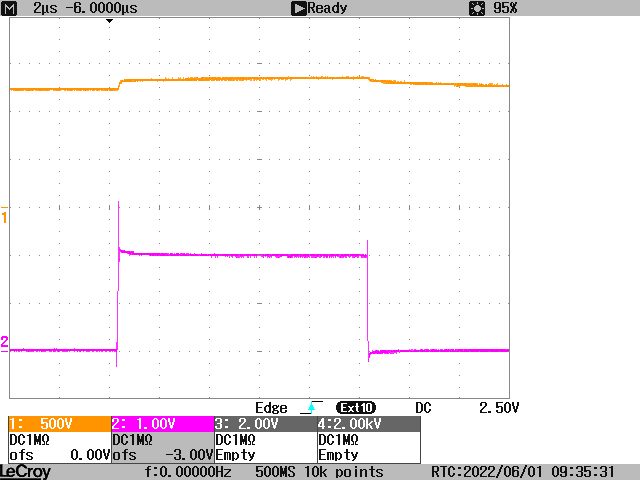Click the magenta channel 2 pulse top
The image size is (640, 480).
245,256
